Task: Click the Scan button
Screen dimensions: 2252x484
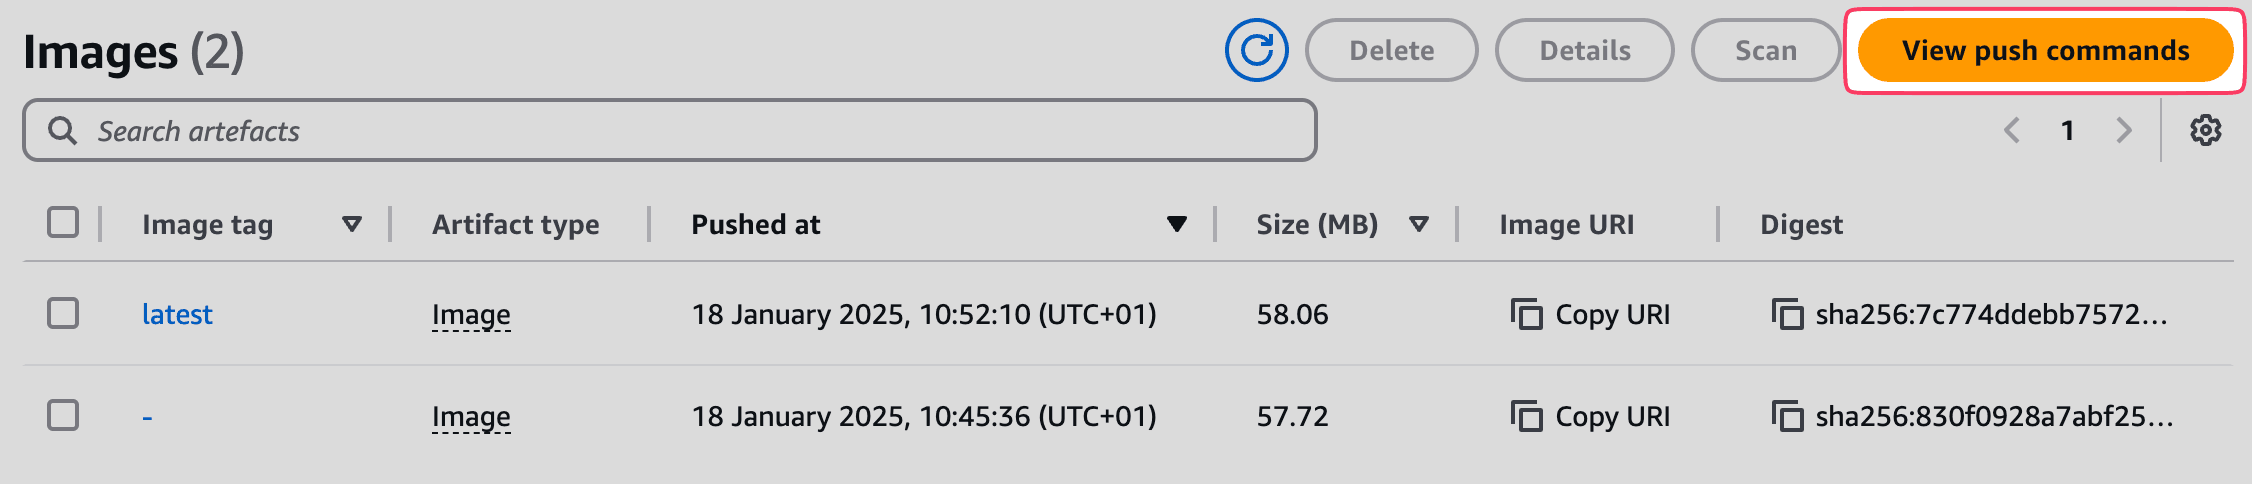Action: click(1766, 50)
